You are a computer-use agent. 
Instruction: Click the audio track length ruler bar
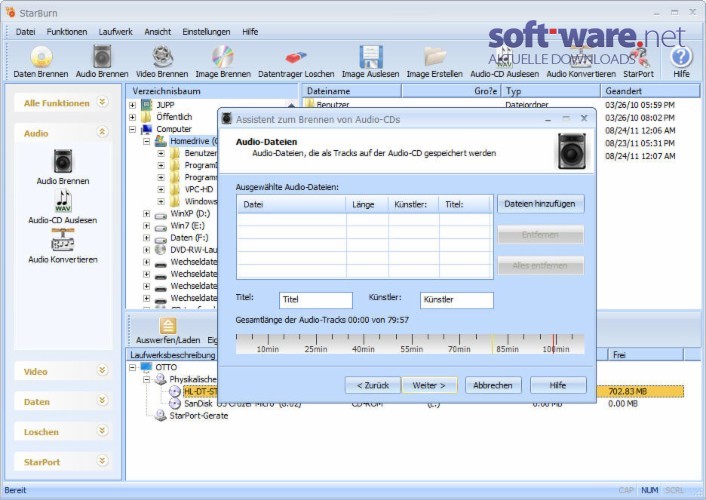(x=410, y=344)
